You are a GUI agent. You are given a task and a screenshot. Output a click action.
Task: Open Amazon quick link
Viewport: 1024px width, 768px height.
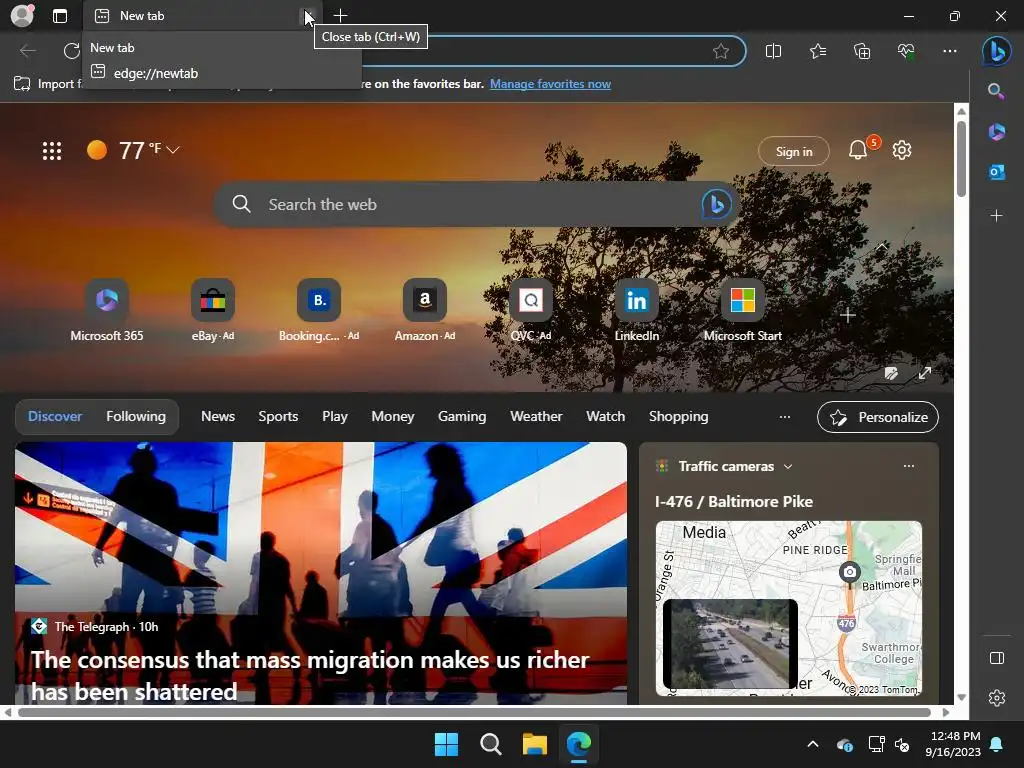point(424,311)
